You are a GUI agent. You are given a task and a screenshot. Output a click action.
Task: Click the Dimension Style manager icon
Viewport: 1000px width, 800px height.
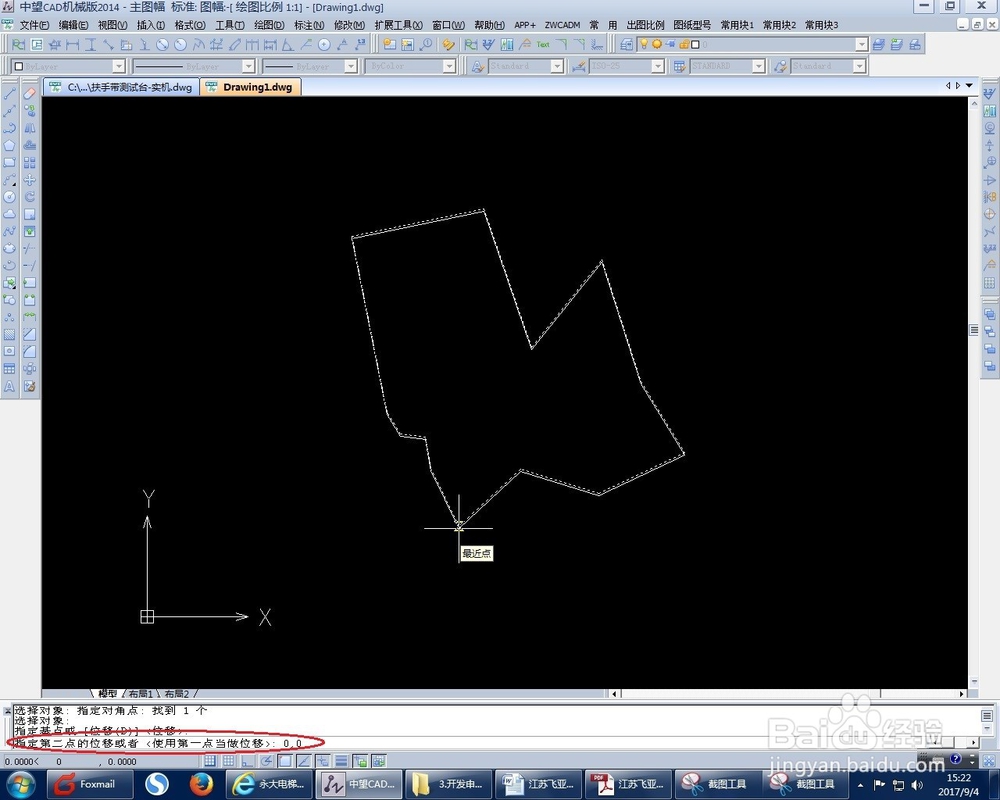click(x=579, y=66)
